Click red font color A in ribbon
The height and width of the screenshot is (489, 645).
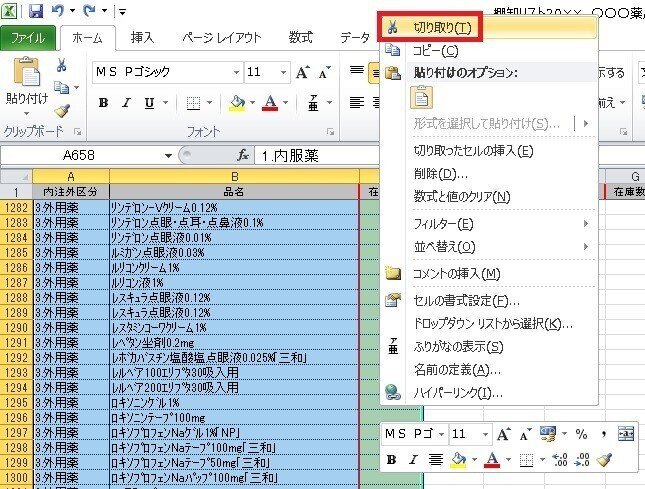[x=270, y=103]
